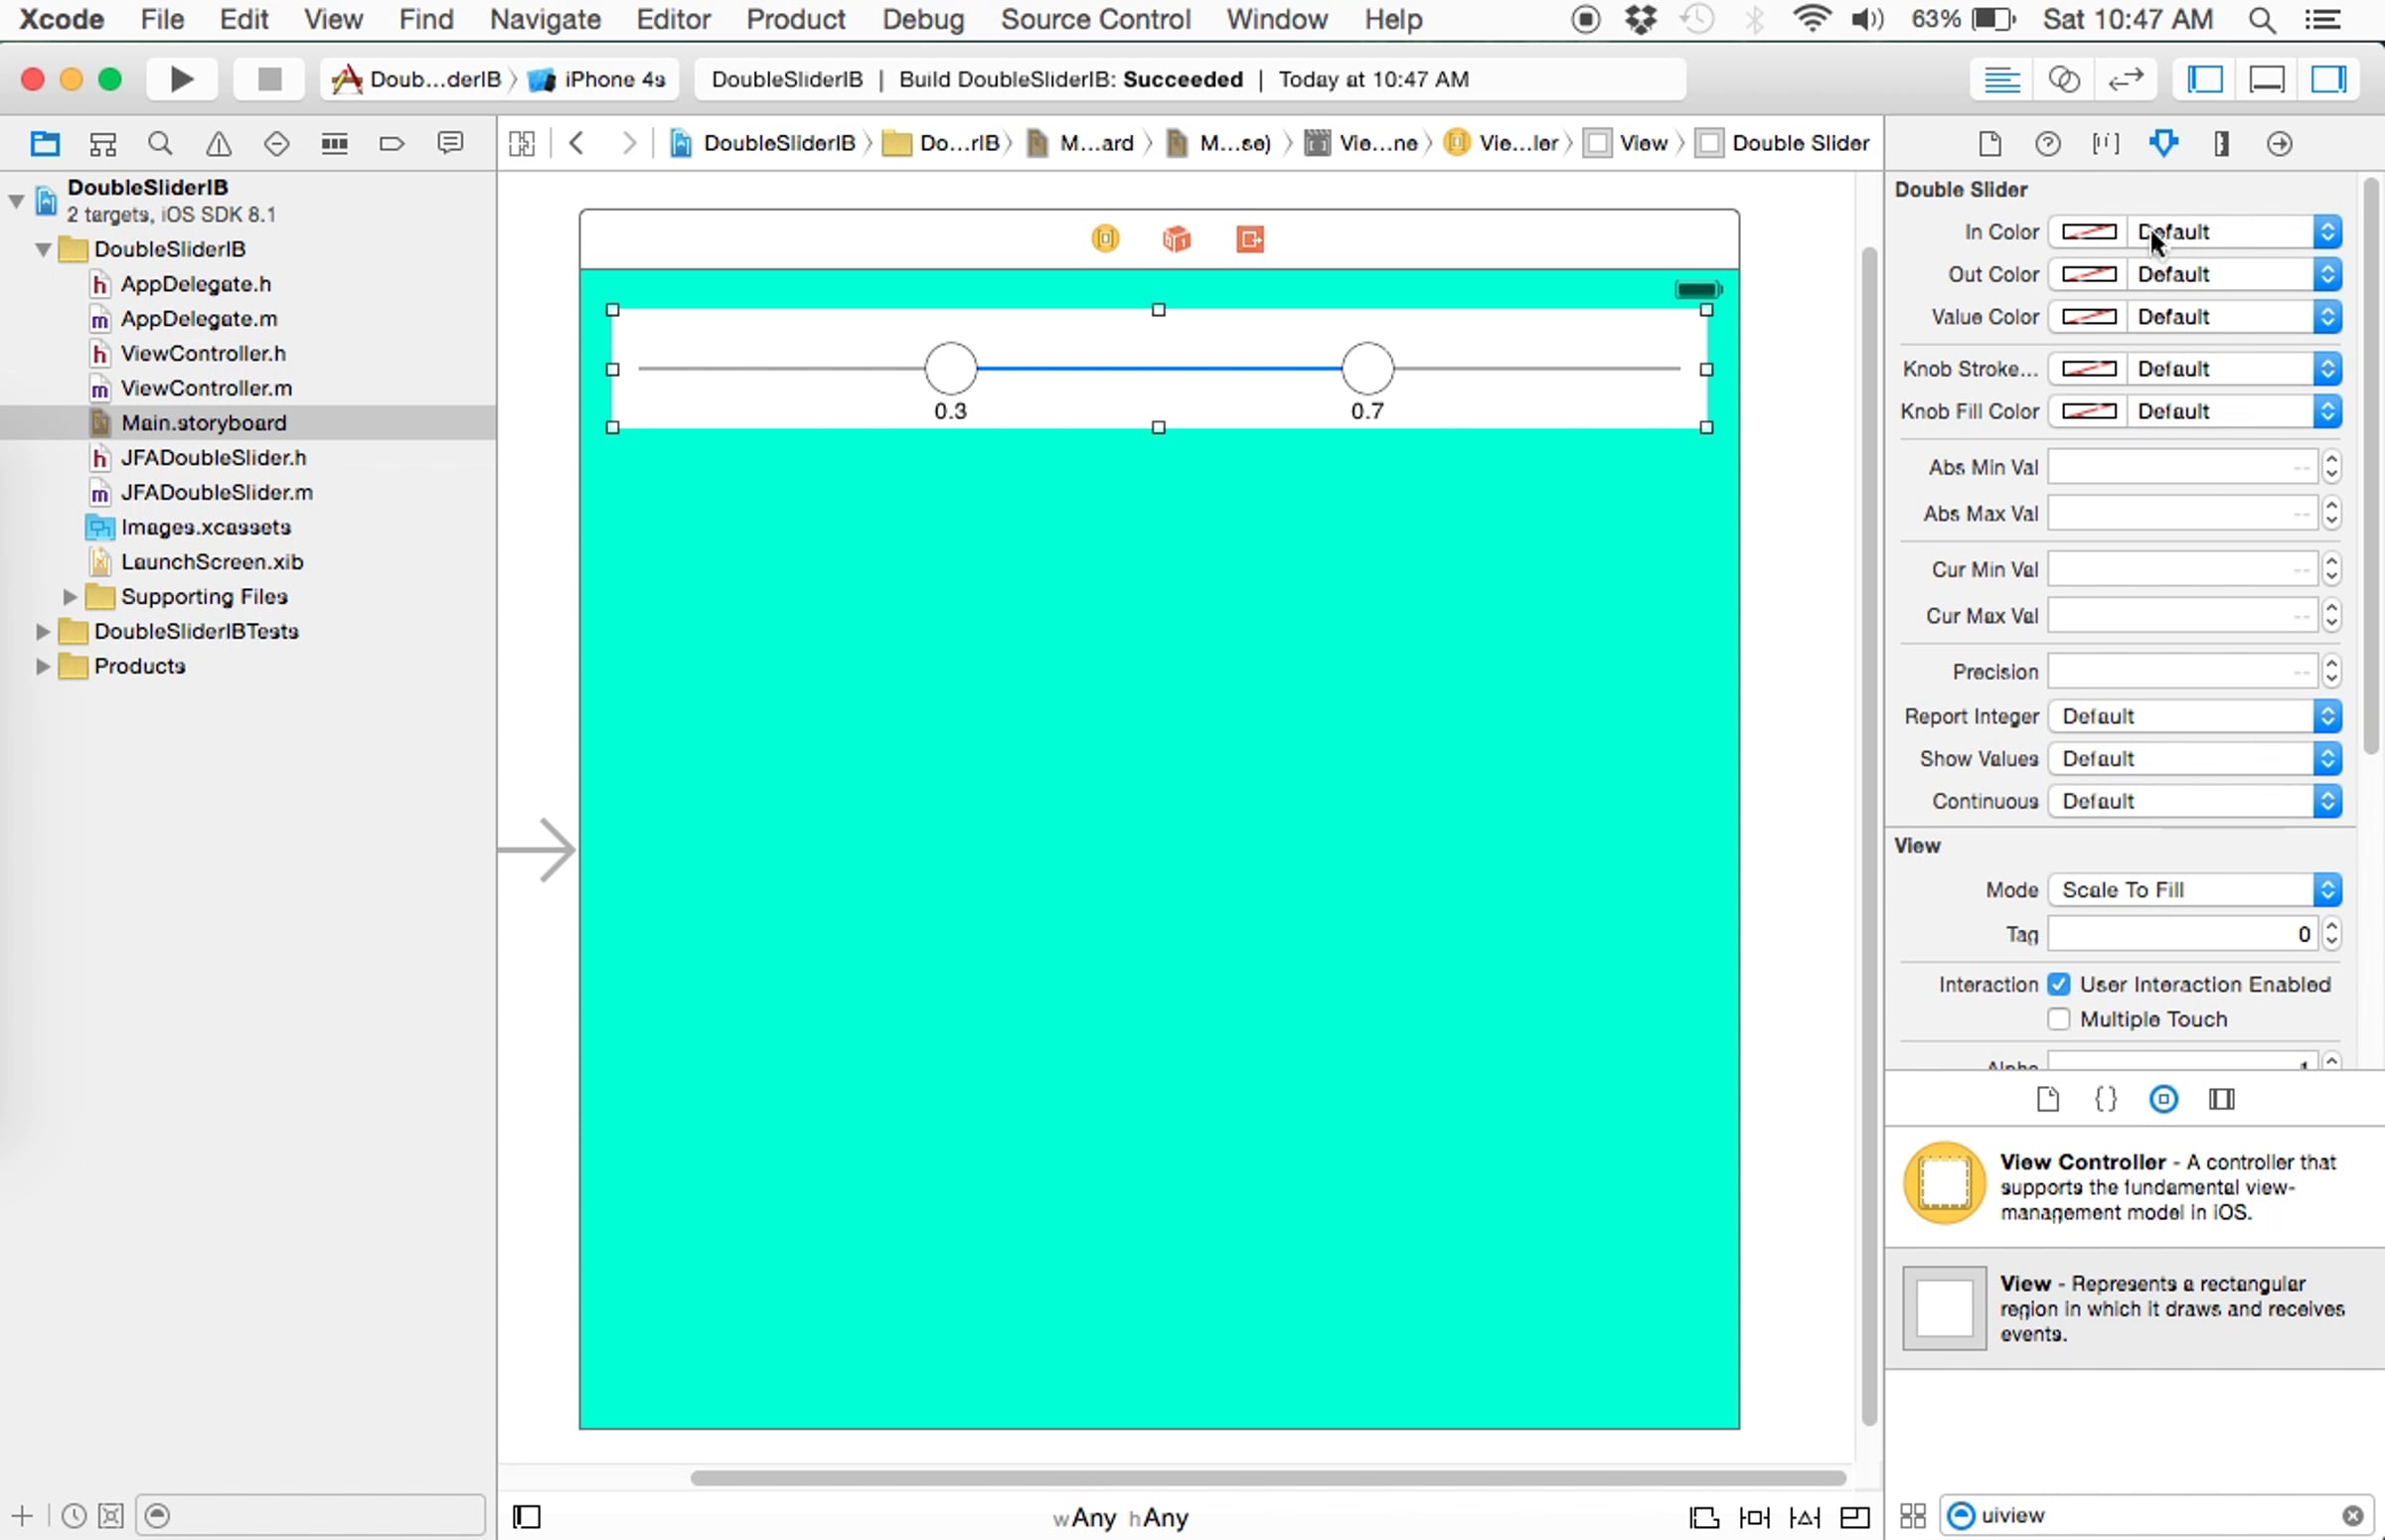Open the Debug navigator

[334, 144]
